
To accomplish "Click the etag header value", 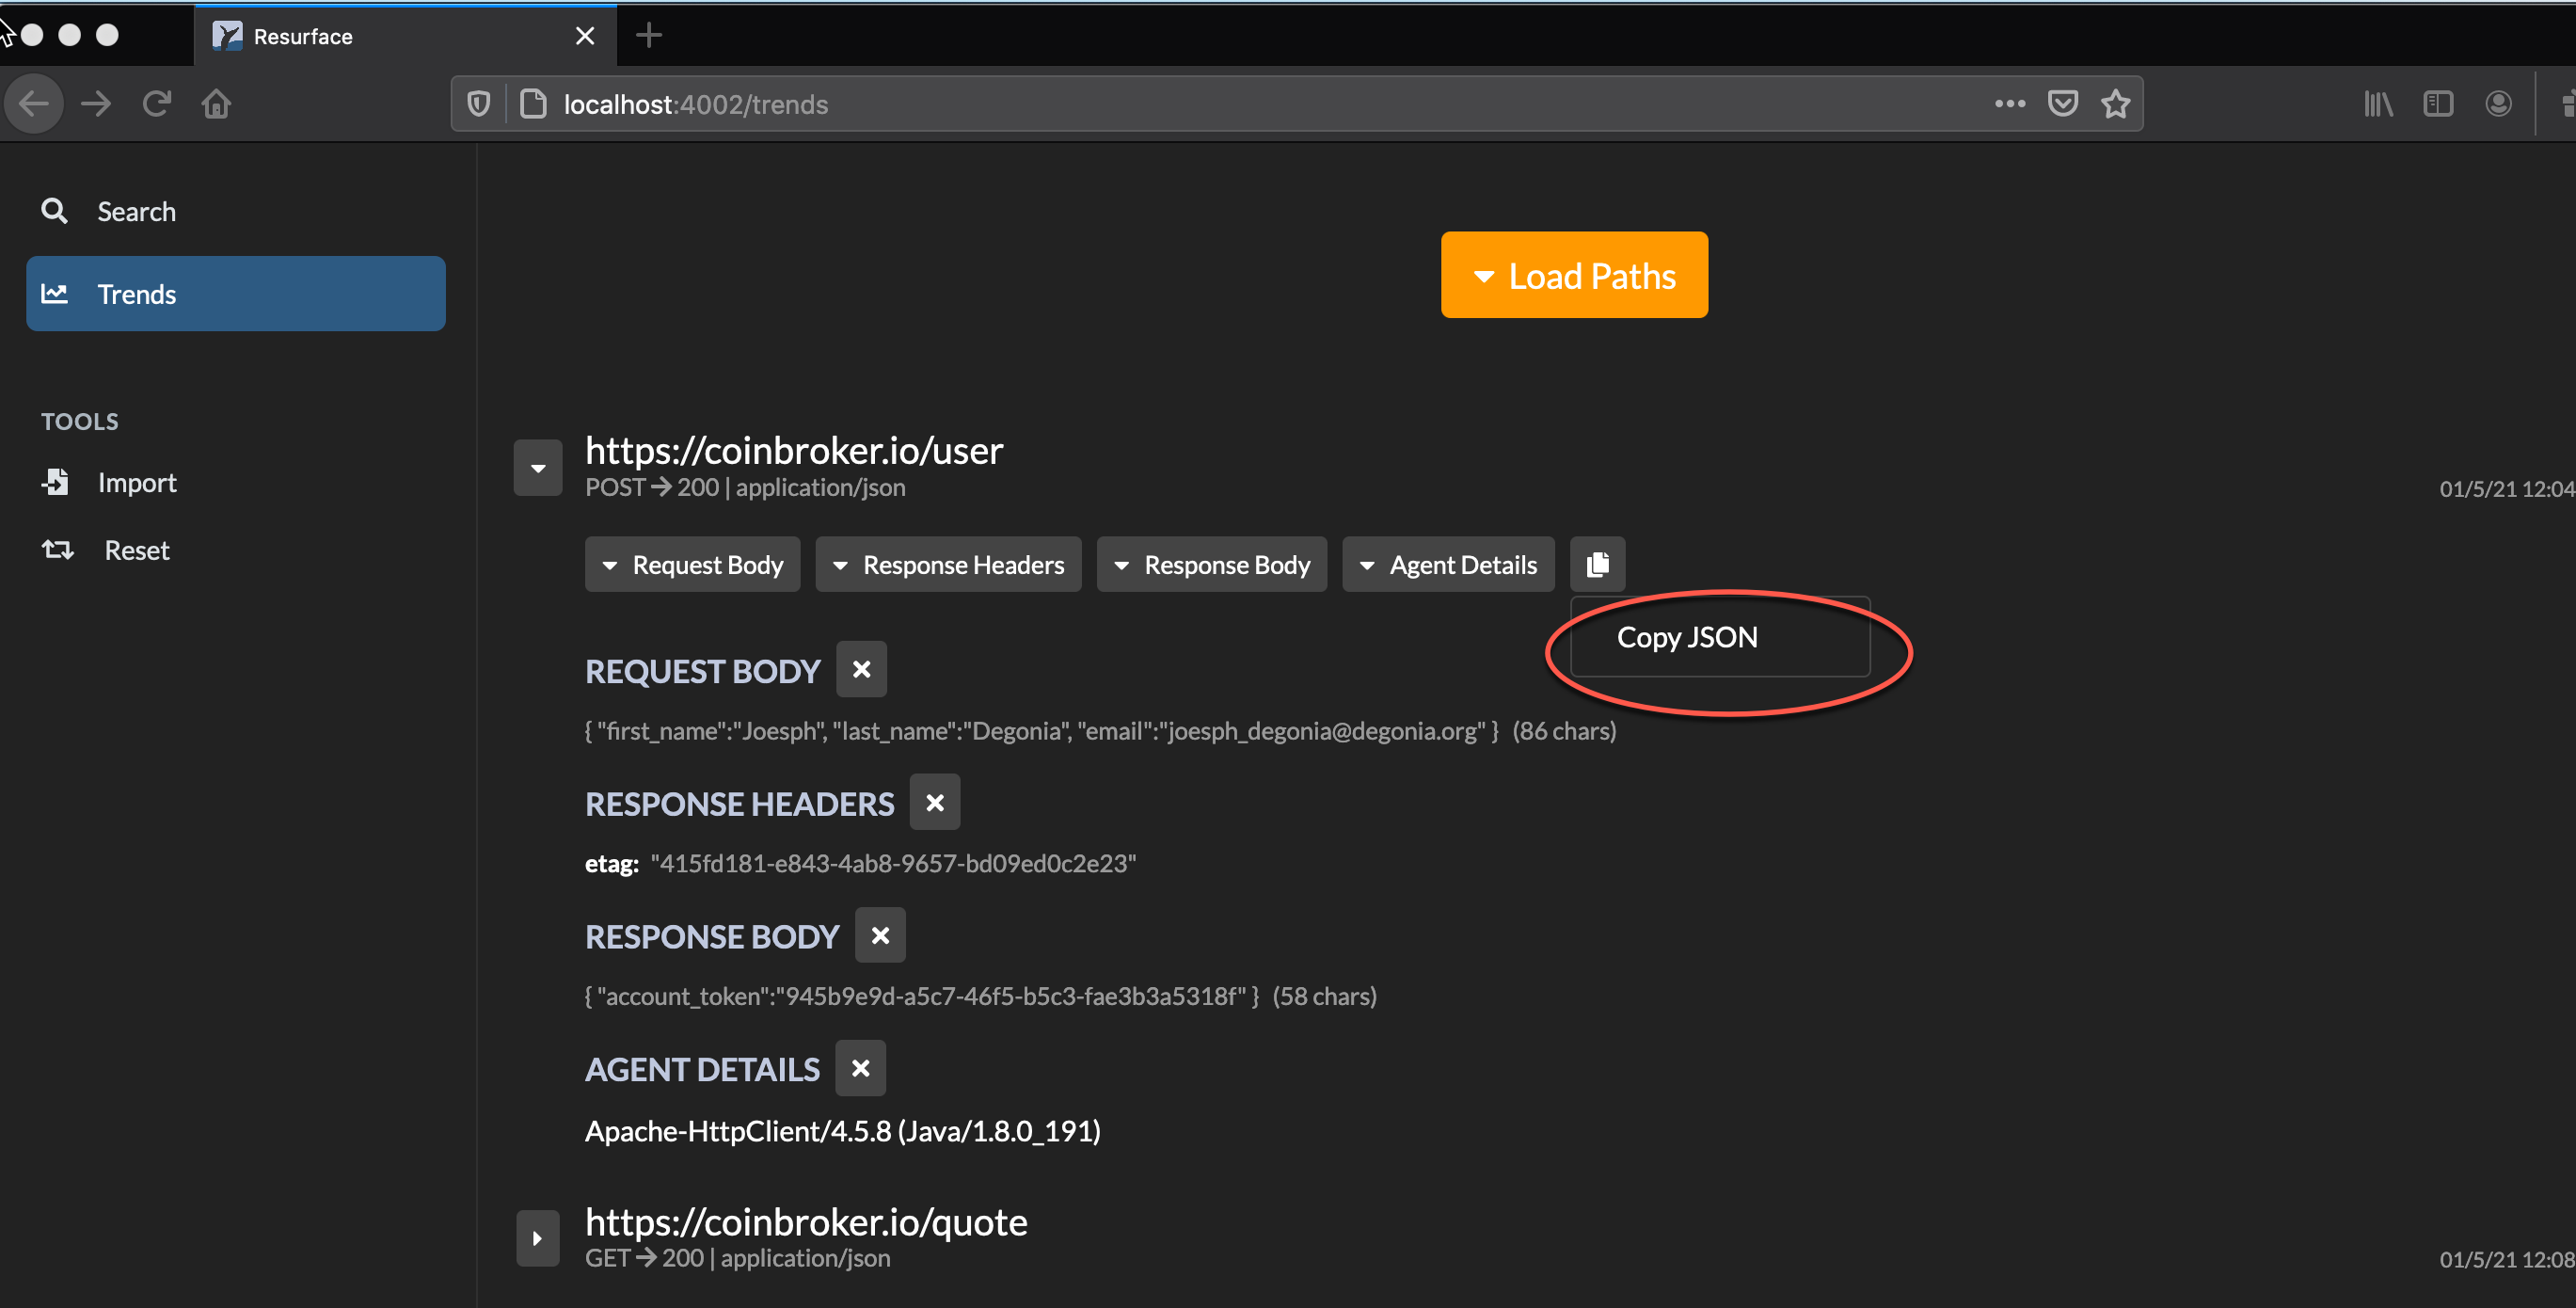I will (x=893, y=864).
